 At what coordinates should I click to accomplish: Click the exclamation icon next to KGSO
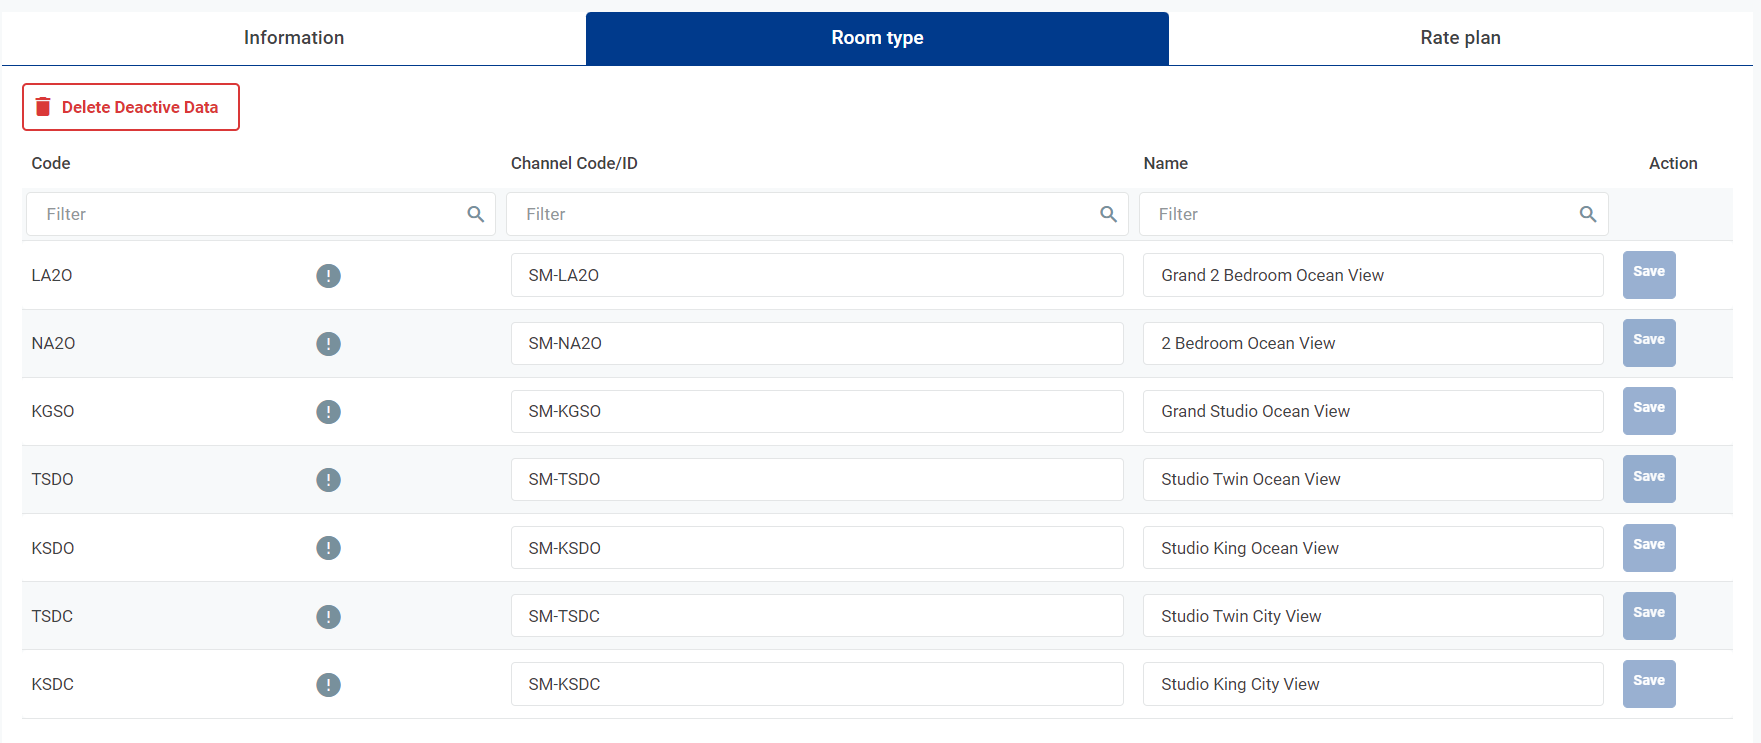point(328,412)
